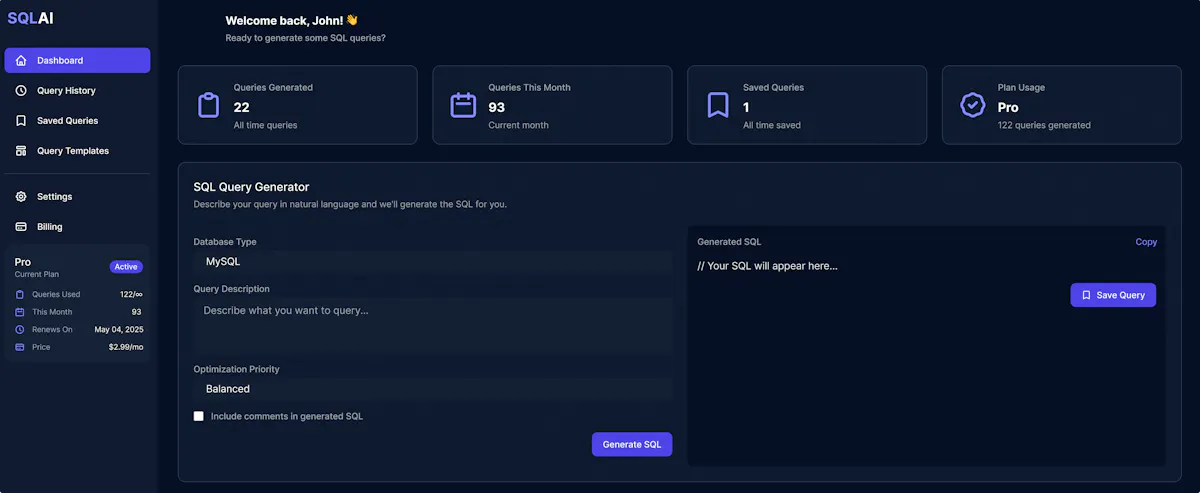Open Billing in sidebar

point(77,226)
